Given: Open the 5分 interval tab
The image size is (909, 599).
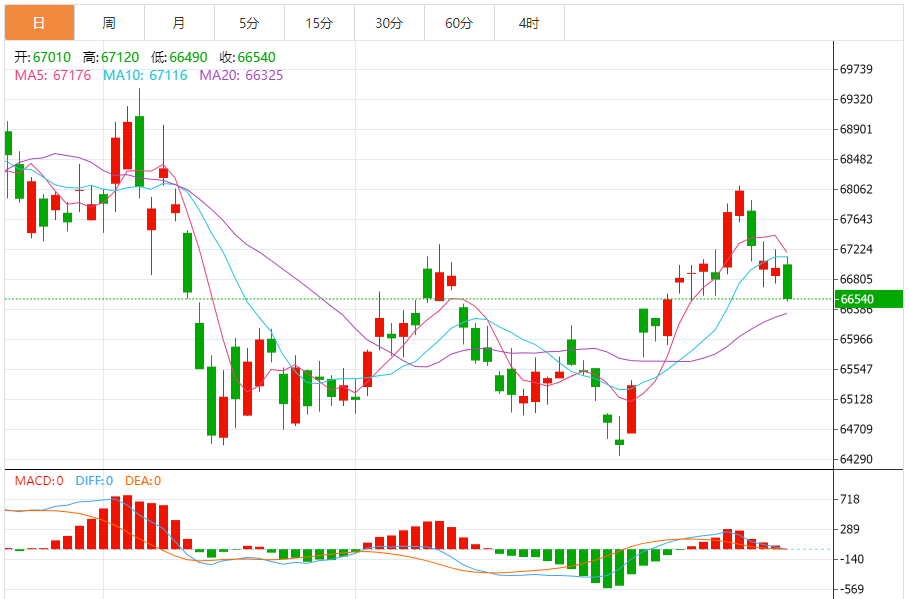Looking at the screenshot, I should pyautogui.click(x=249, y=23).
